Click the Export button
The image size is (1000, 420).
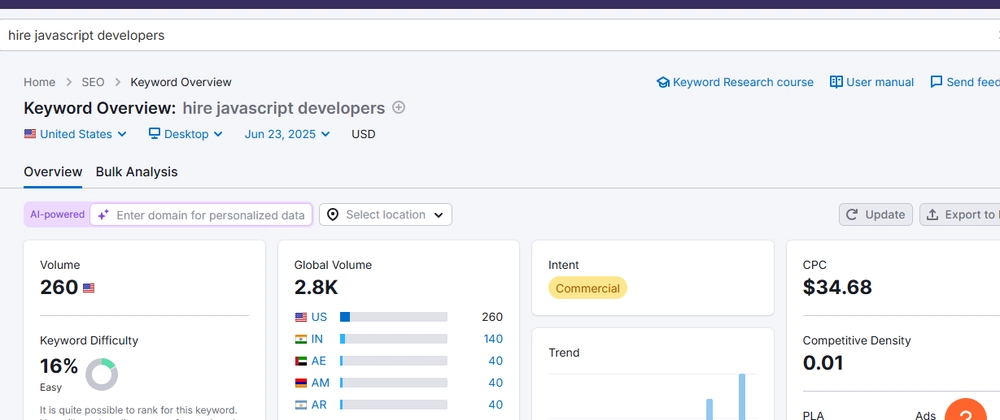pyautogui.click(x=960, y=215)
